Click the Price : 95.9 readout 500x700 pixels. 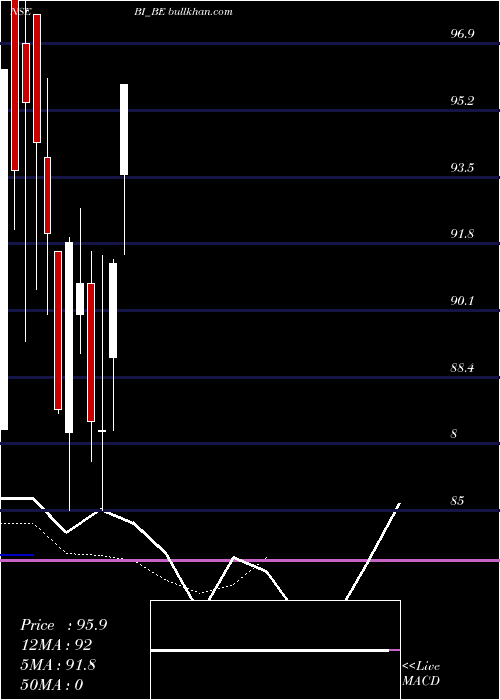(x=63, y=625)
